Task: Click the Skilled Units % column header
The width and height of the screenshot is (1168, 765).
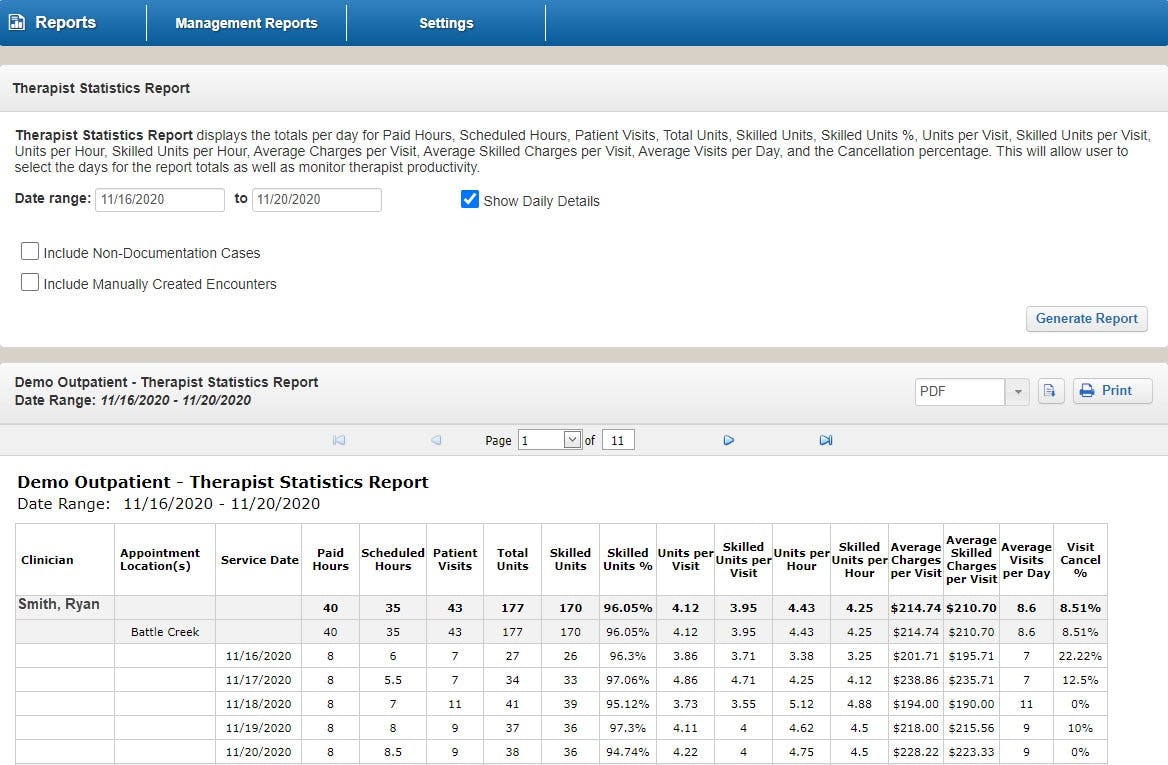Action: tap(628, 559)
